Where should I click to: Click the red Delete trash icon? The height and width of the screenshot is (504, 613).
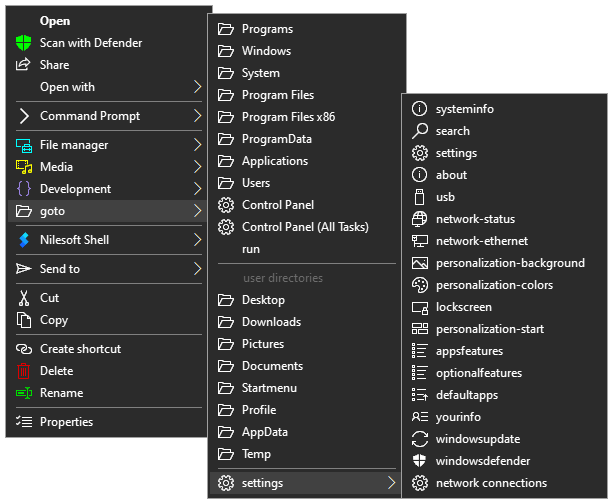(x=24, y=371)
